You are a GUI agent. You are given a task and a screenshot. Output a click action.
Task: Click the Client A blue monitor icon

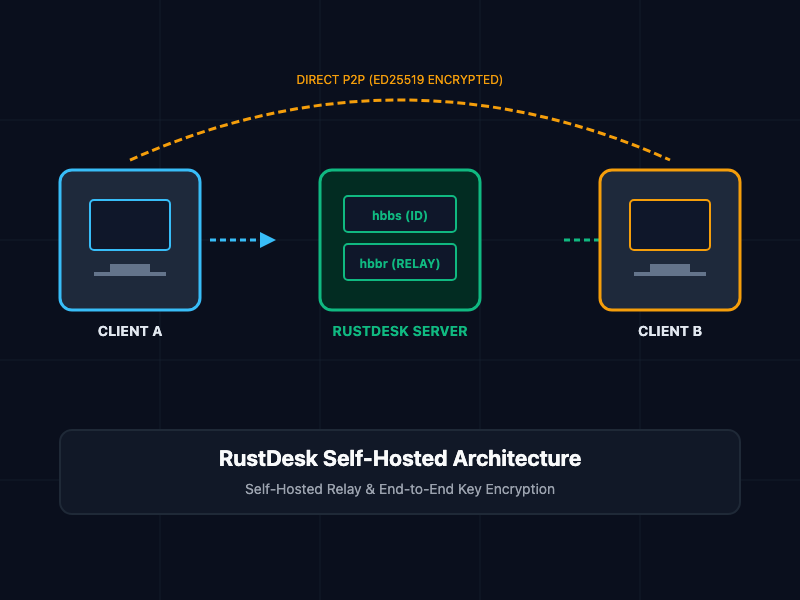tap(130, 238)
